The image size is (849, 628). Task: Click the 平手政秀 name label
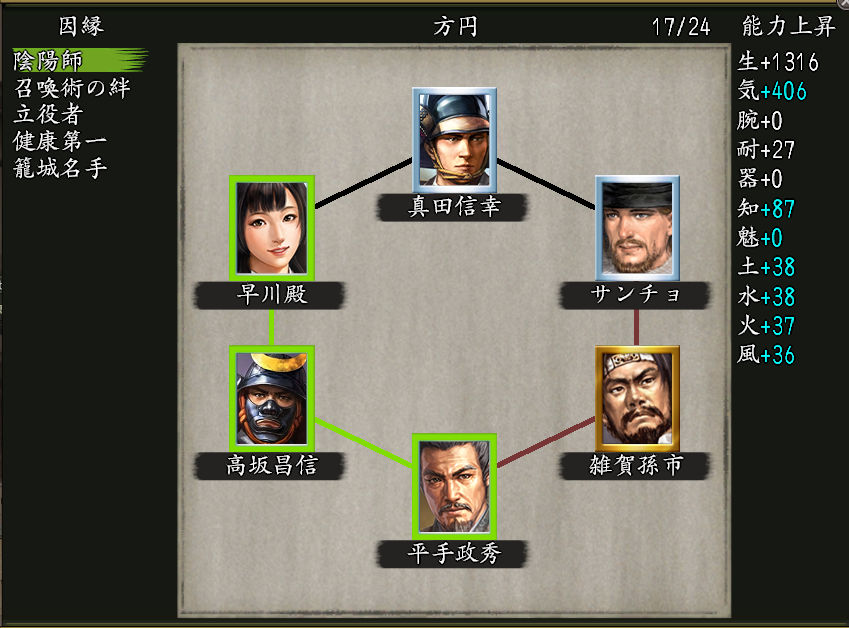pyautogui.click(x=453, y=553)
